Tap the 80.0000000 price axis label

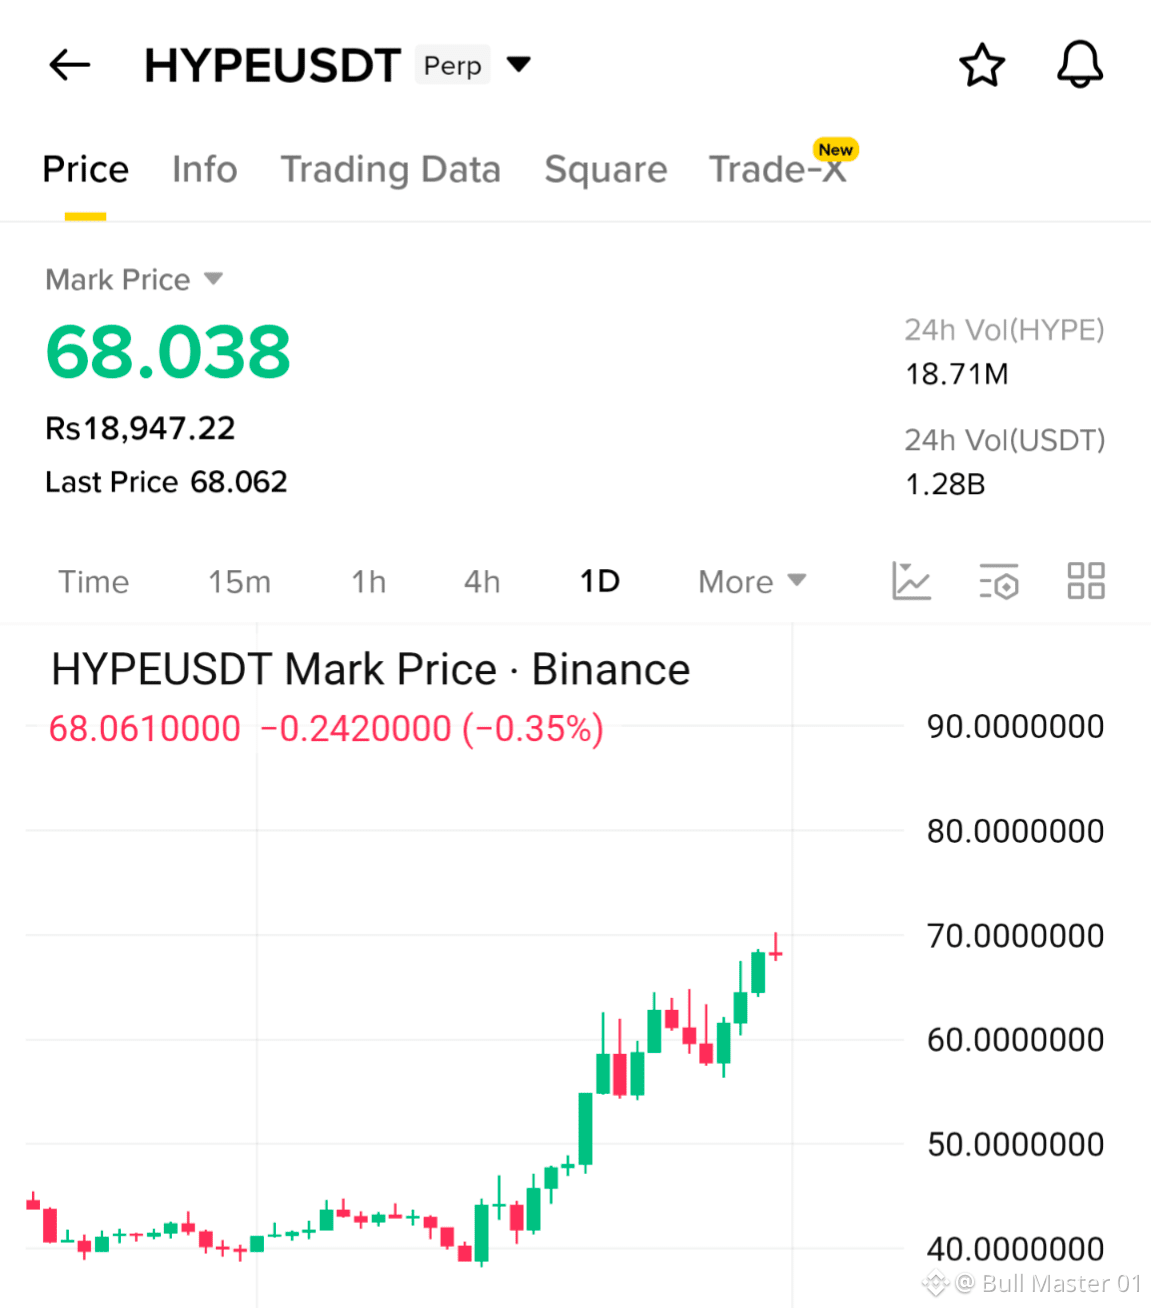tap(1015, 831)
